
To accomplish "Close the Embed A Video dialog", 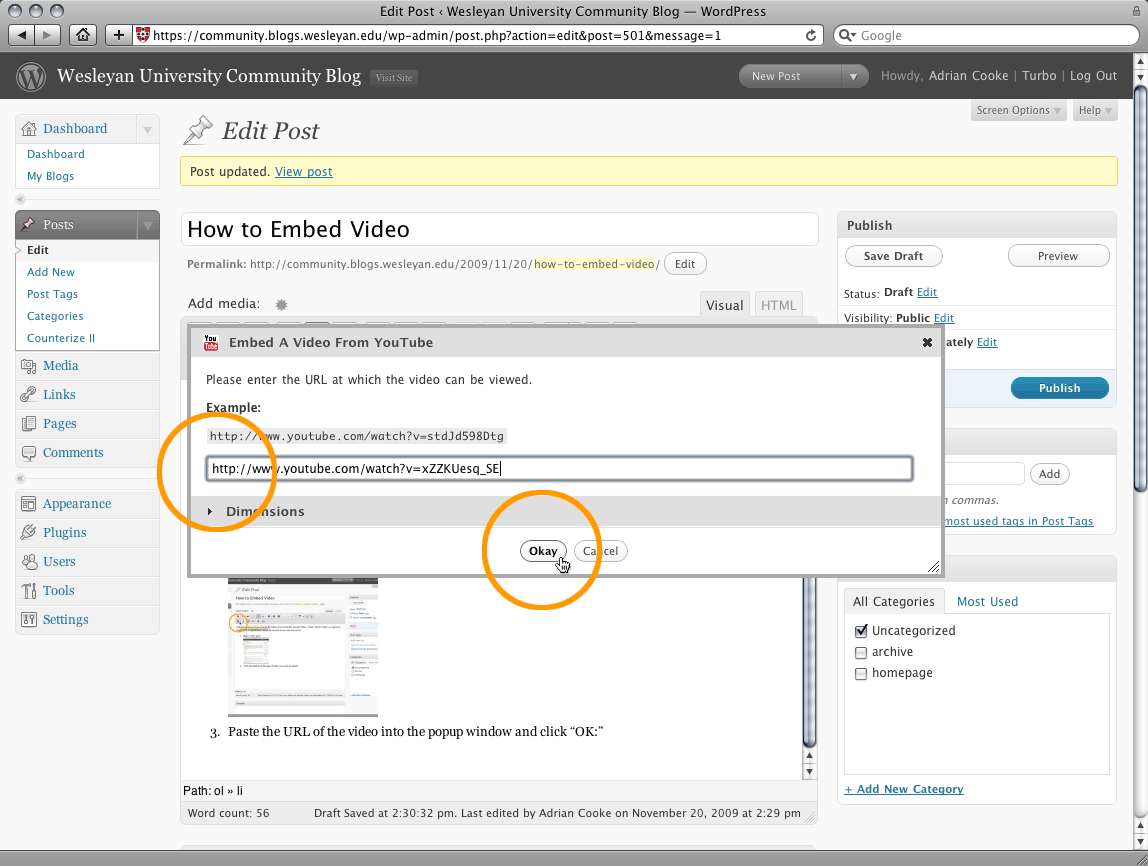I will (x=927, y=343).
